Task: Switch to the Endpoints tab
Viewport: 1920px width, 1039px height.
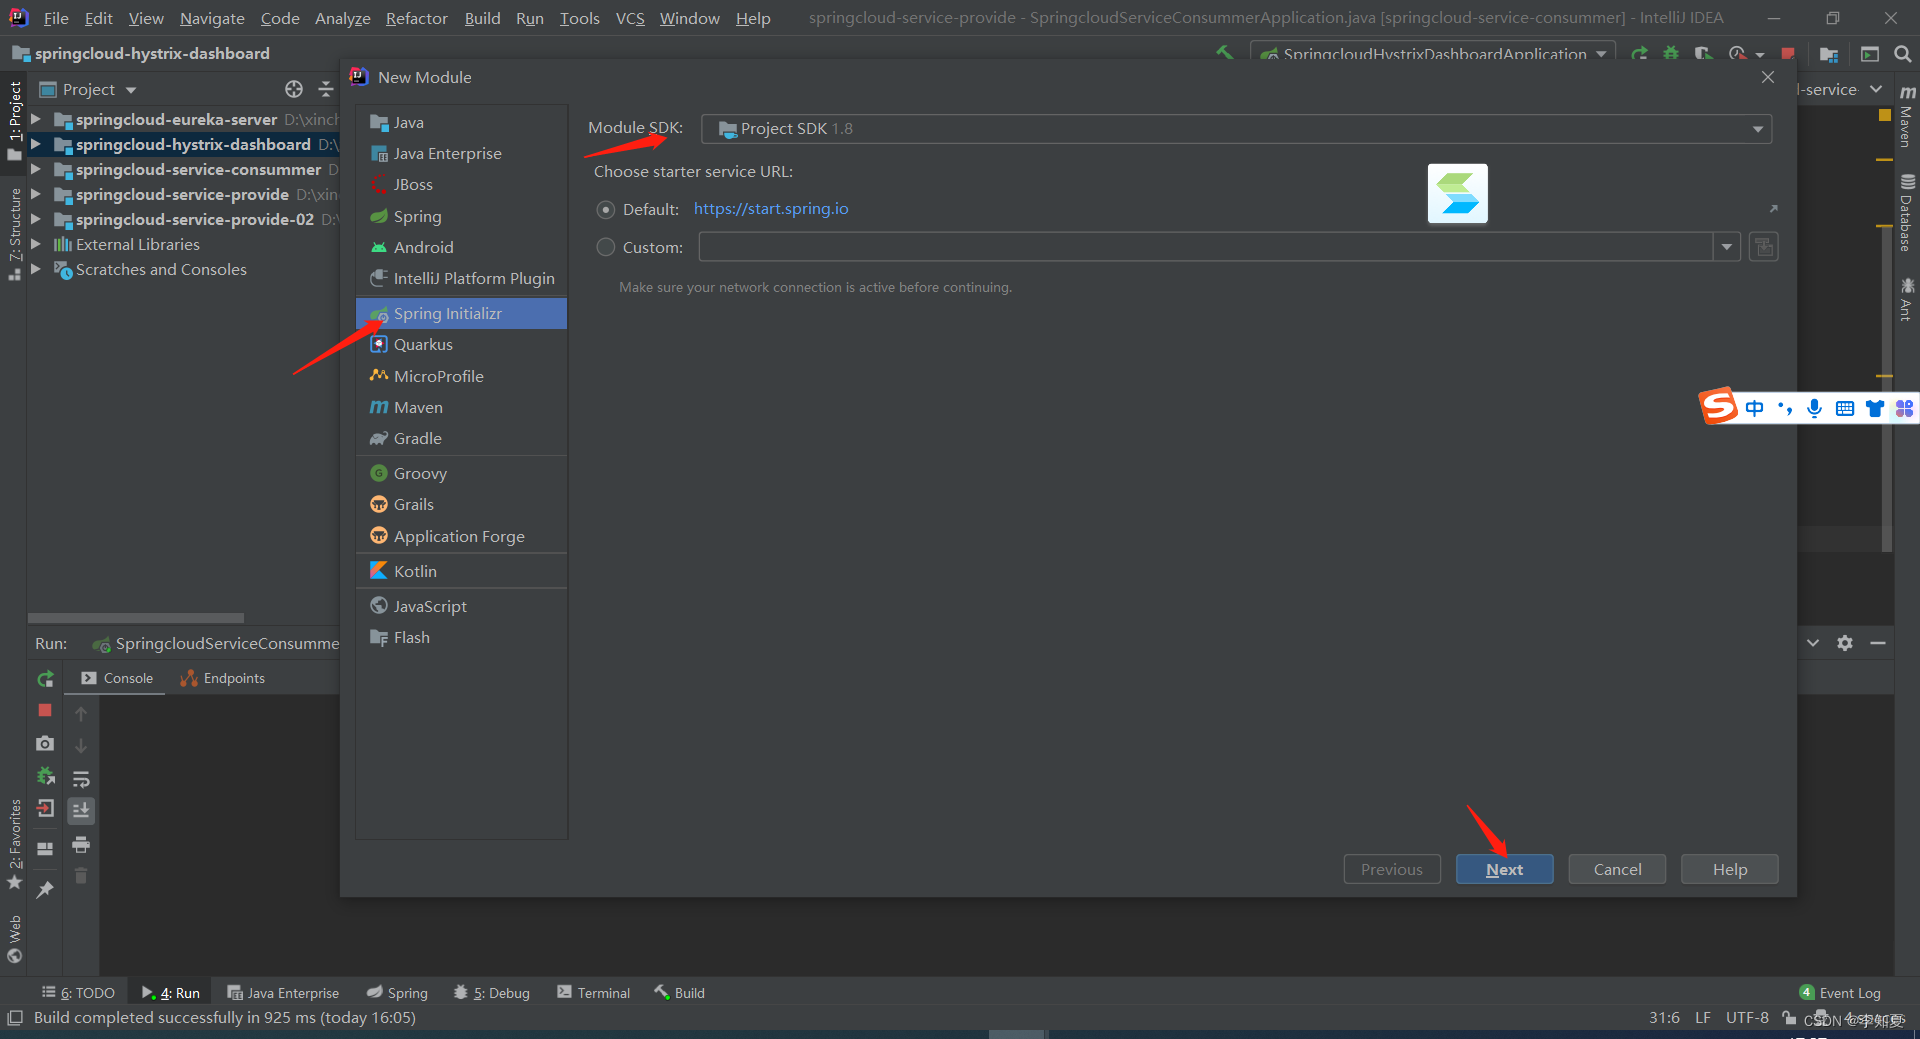Action: (222, 678)
